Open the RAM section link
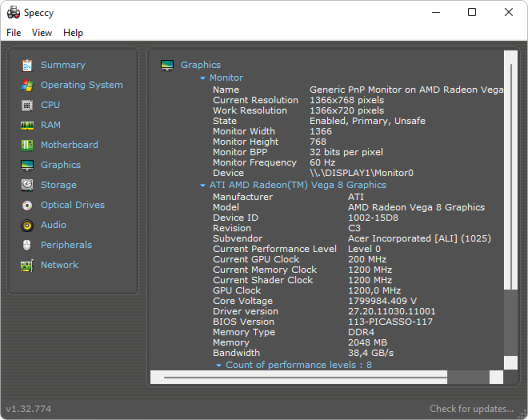This screenshot has width=528, height=420. coord(51,125)
